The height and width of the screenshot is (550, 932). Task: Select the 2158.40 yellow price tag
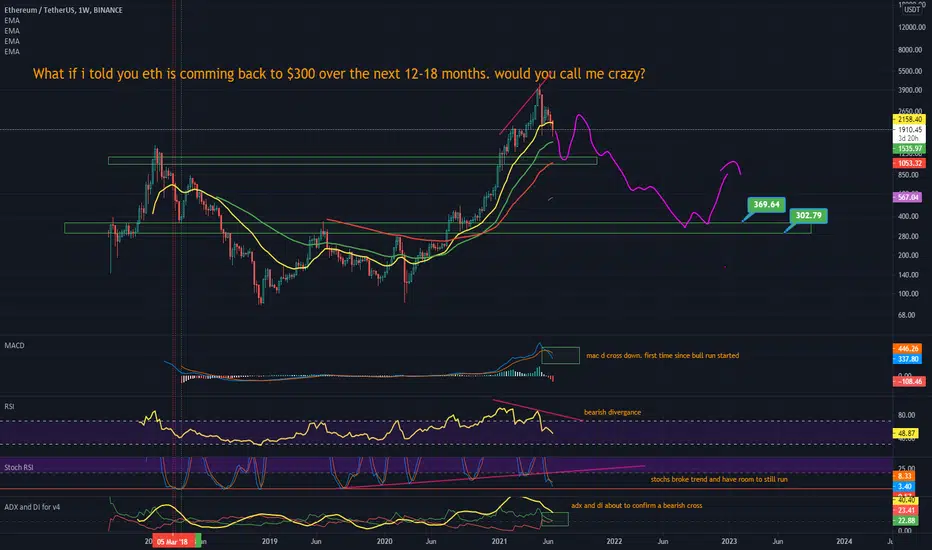tap(909, 120)
